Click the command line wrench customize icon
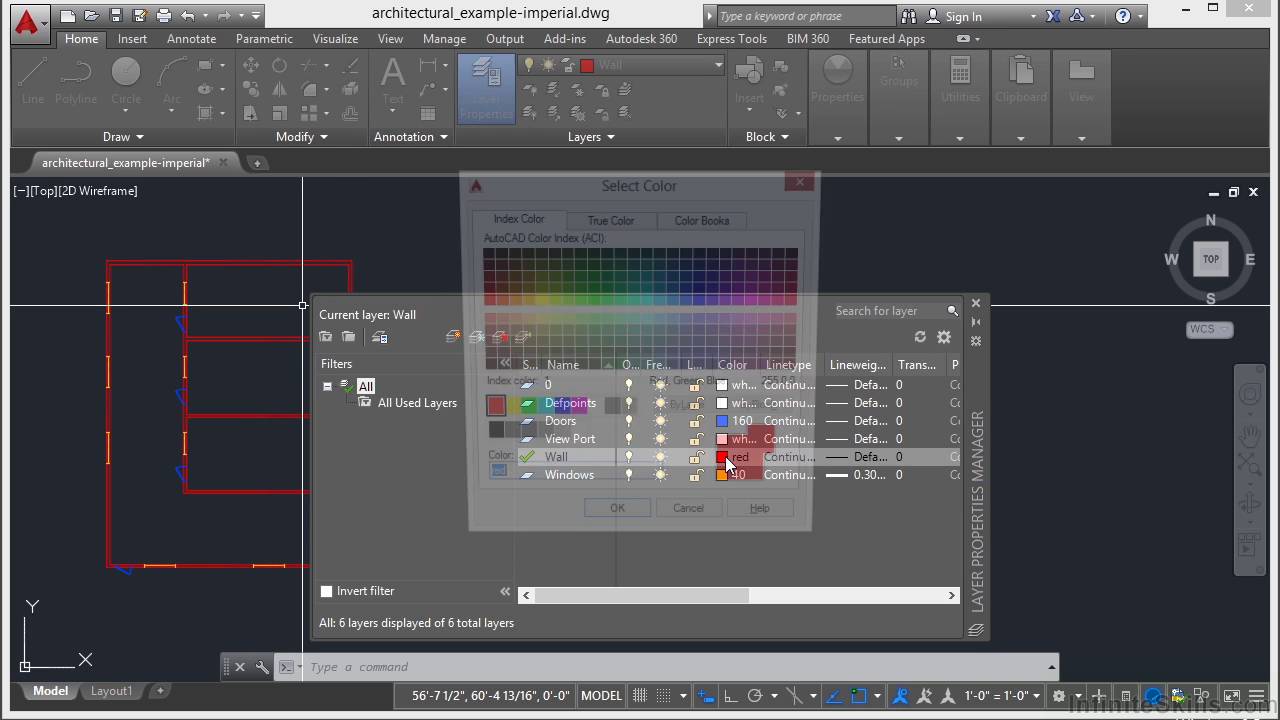 coord(262,667)
